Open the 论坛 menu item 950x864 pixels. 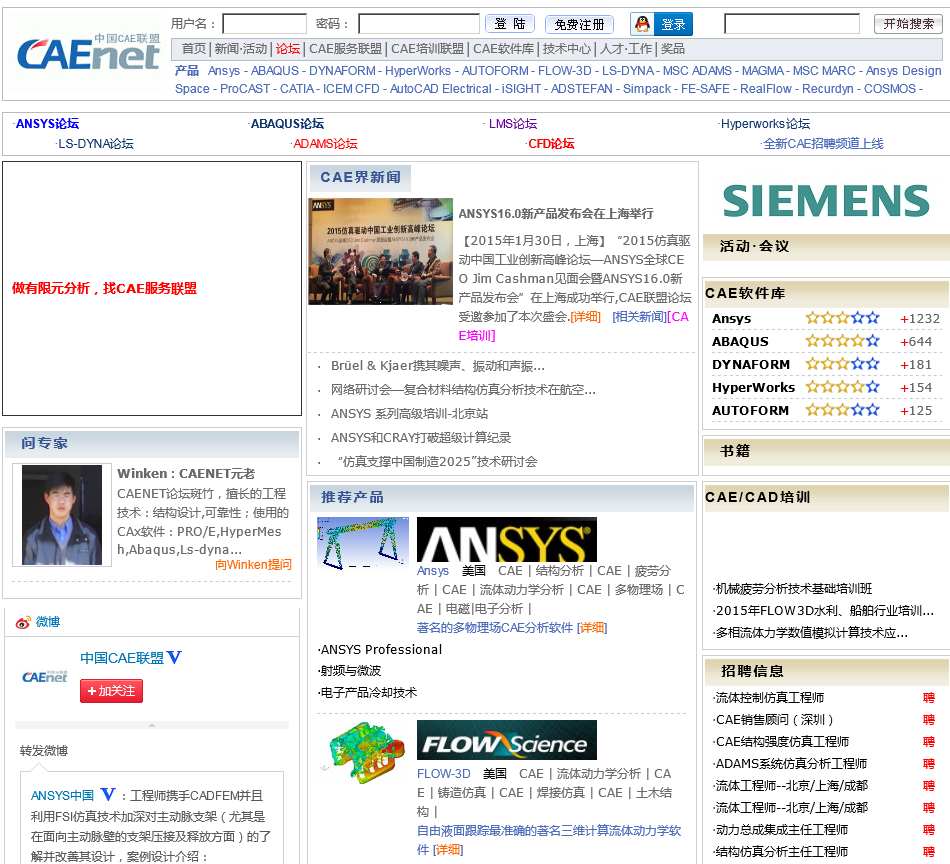coord(288,48)
